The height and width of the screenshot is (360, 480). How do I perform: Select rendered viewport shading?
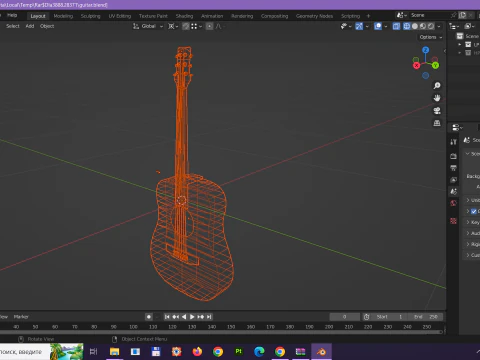point(431,26)
